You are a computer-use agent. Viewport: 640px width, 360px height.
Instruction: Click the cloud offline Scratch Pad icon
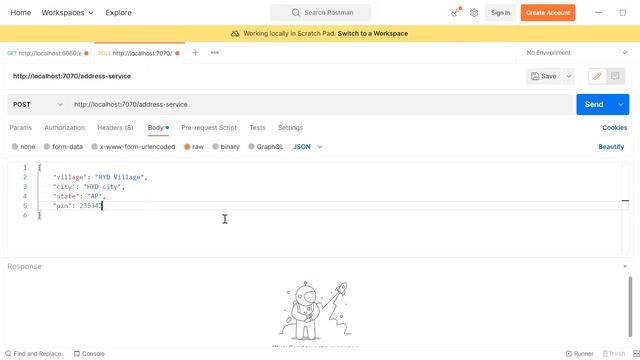[x=235, y=33]
